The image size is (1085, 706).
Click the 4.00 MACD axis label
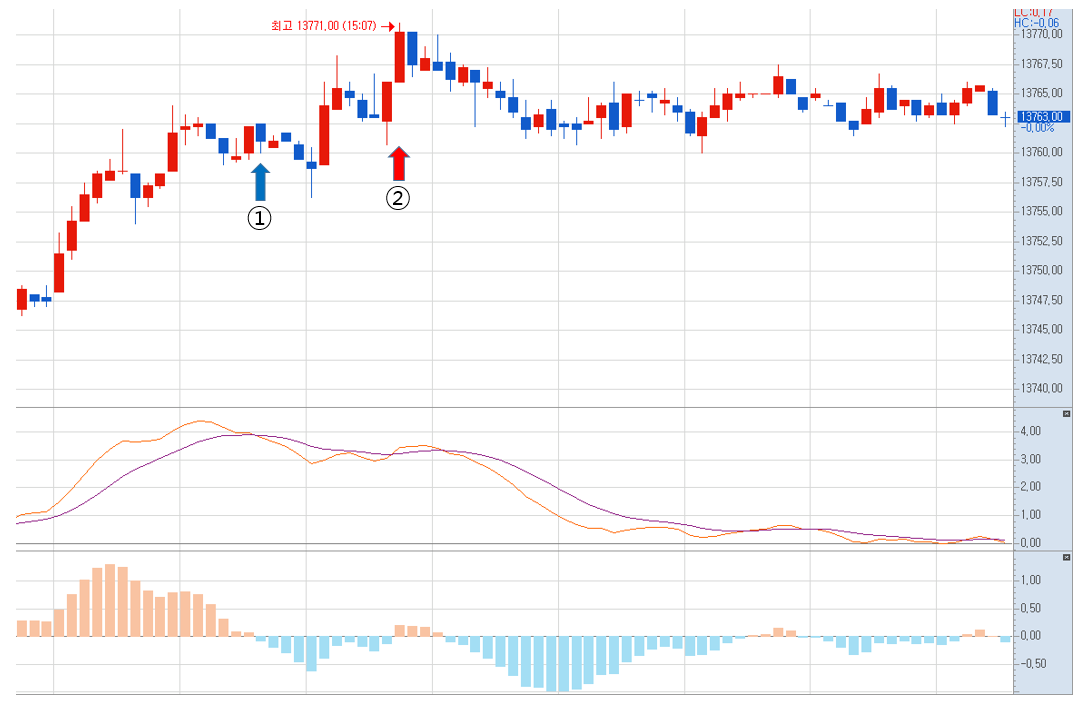[1030, 431]
